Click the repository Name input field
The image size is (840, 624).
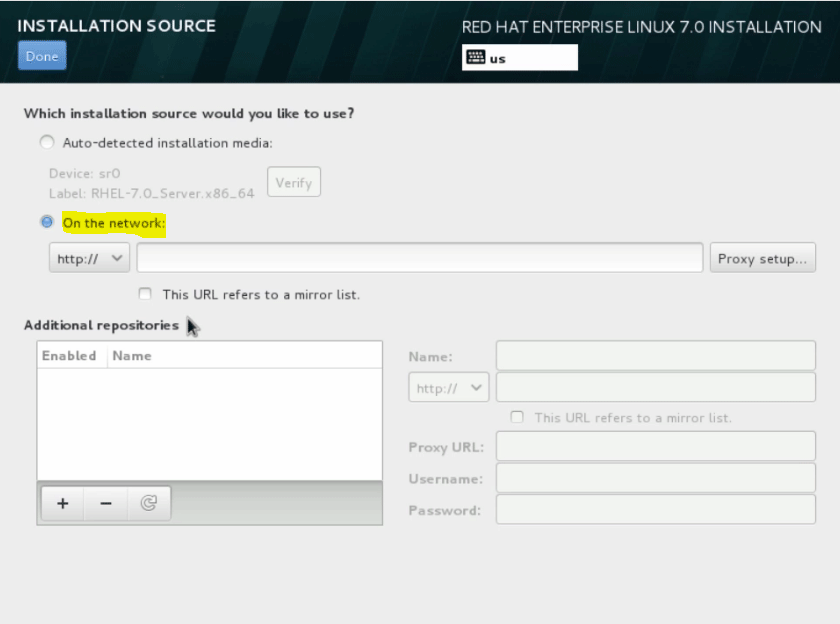click(x=655, y=355)
